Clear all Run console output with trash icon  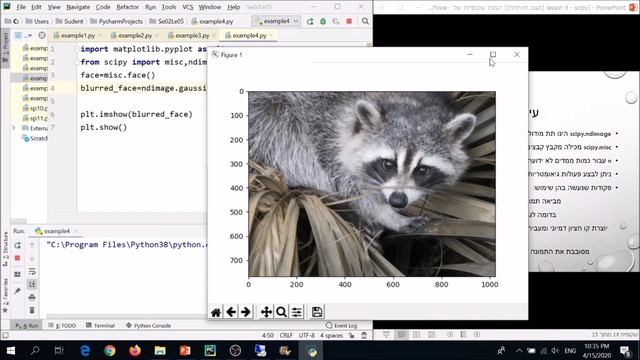tap(32, 310)
